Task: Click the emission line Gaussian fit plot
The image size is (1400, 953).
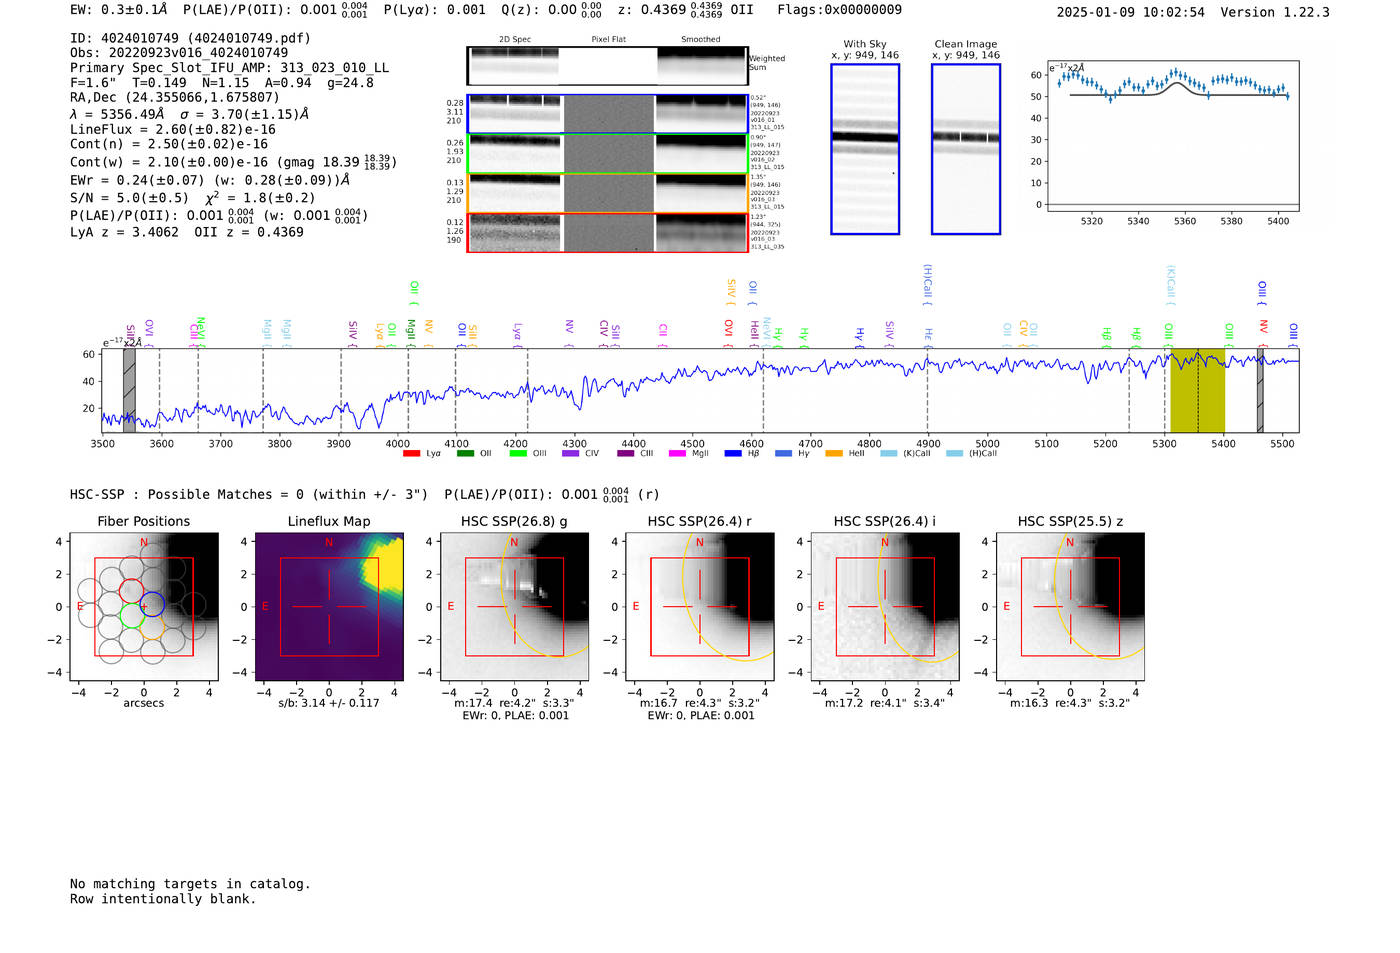Action: pyautogui.click(x=1173, y=136)
